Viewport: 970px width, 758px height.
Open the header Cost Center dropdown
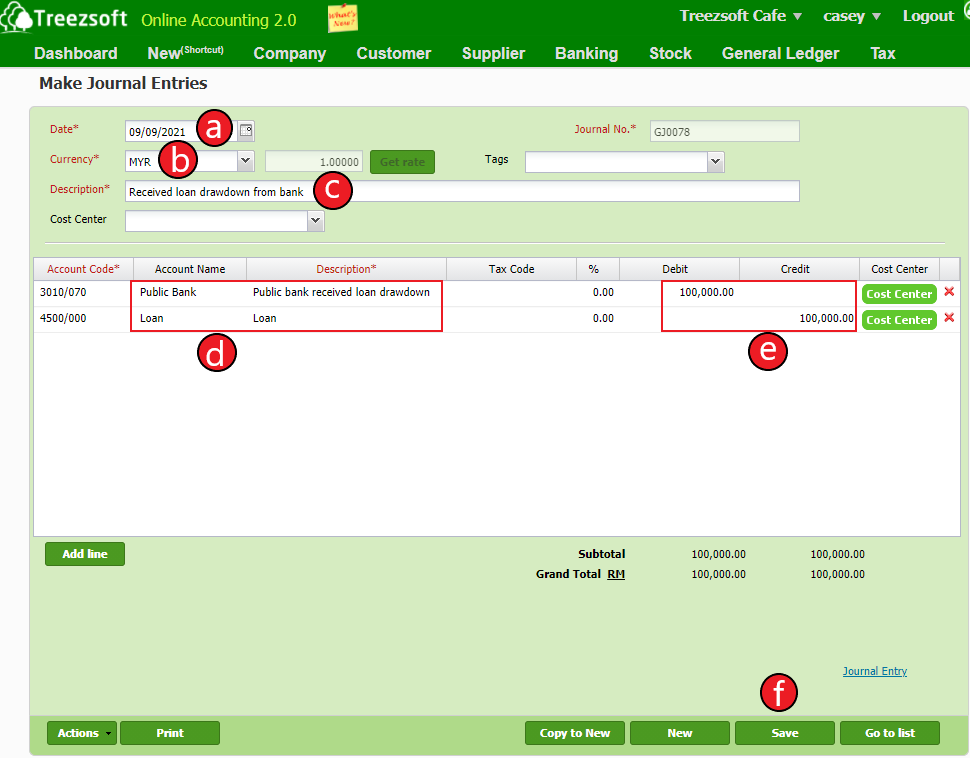tap(315, 221)
